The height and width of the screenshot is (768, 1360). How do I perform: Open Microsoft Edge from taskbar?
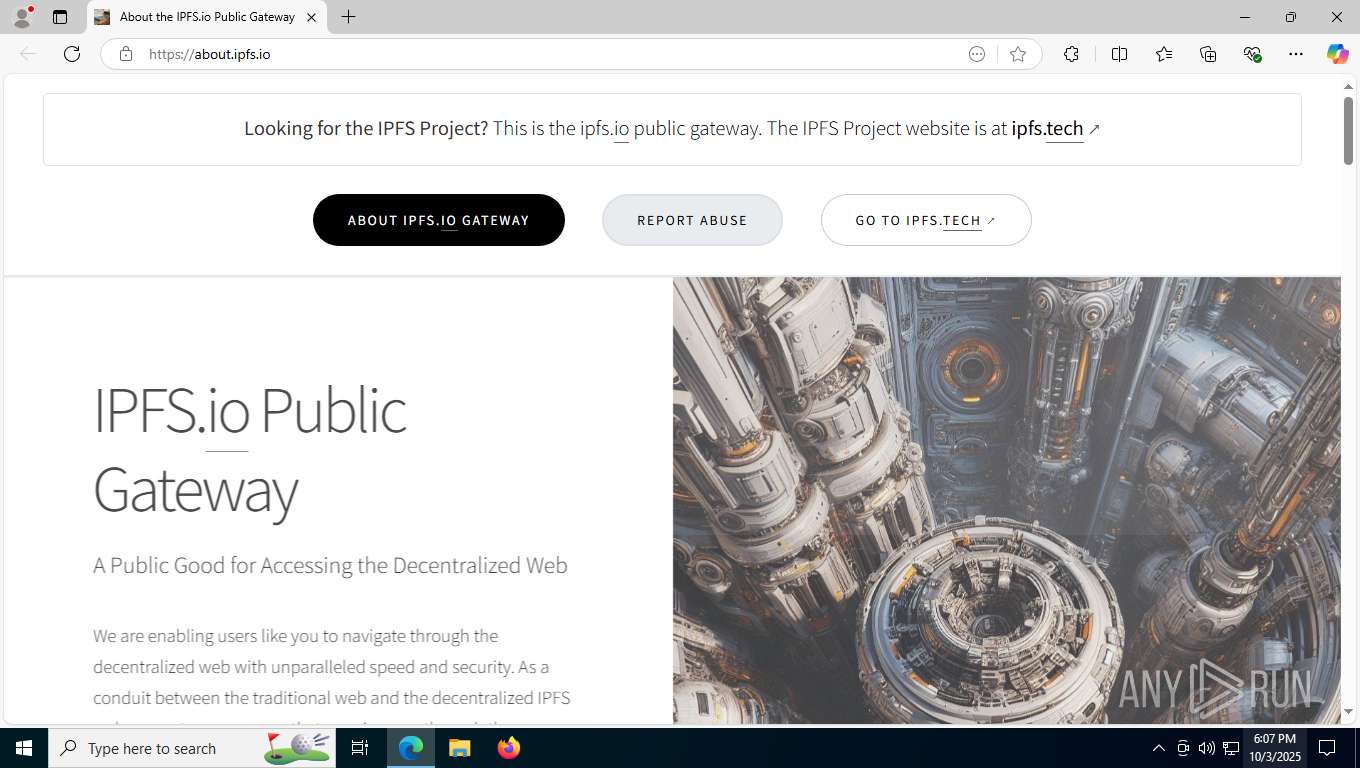tap(411, 748)
